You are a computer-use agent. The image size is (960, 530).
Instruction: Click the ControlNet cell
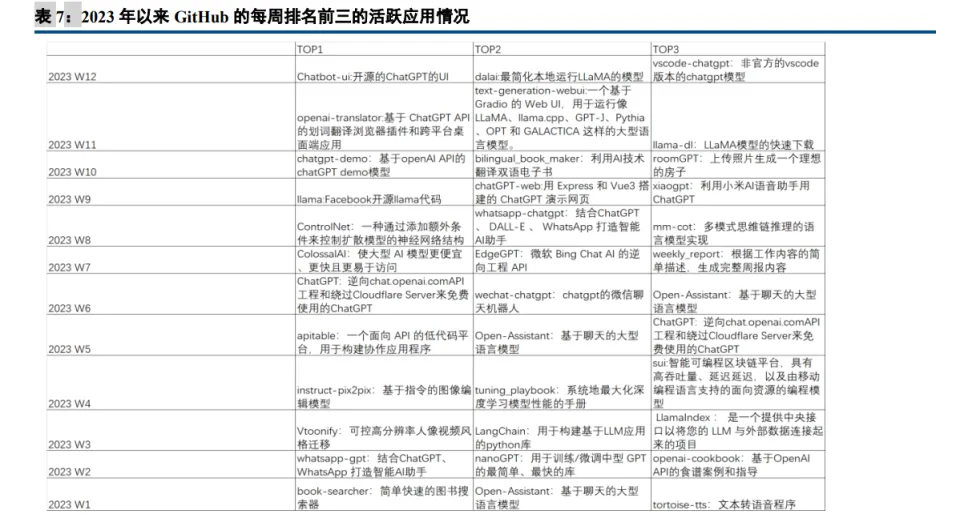pos(381,233)
